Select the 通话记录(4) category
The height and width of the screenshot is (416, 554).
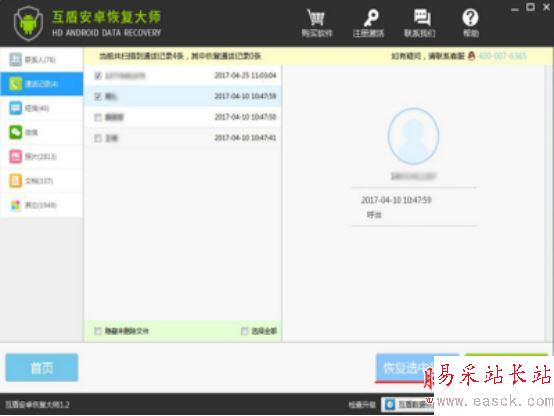tap(42, 84)
